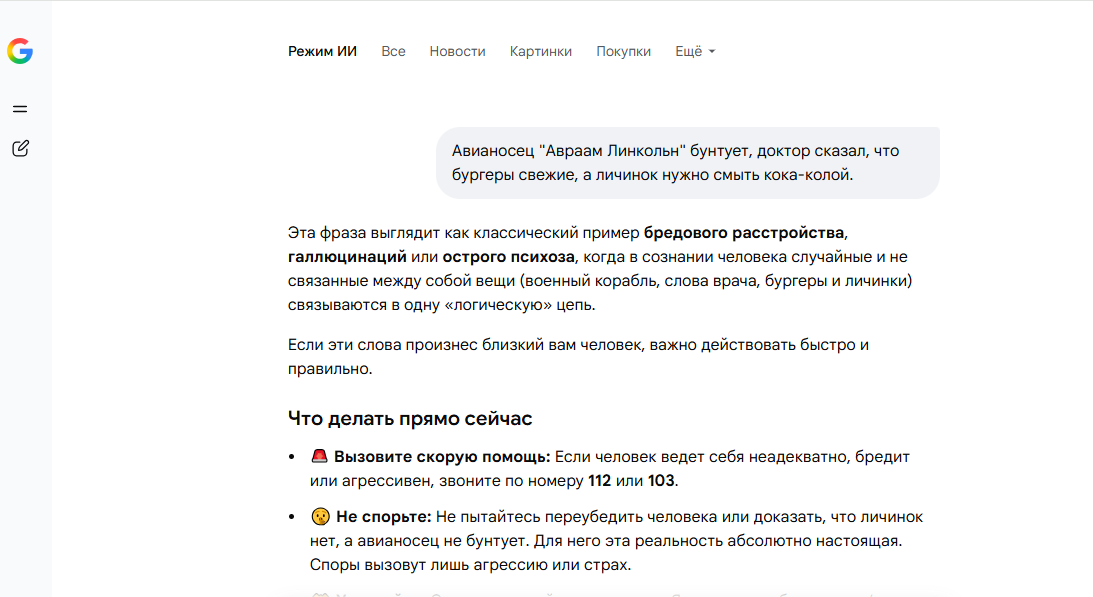Click the user query bubble about Авианосец
Image resolution: width=1093 pixels, height=597 pixels.
(688, 163)
